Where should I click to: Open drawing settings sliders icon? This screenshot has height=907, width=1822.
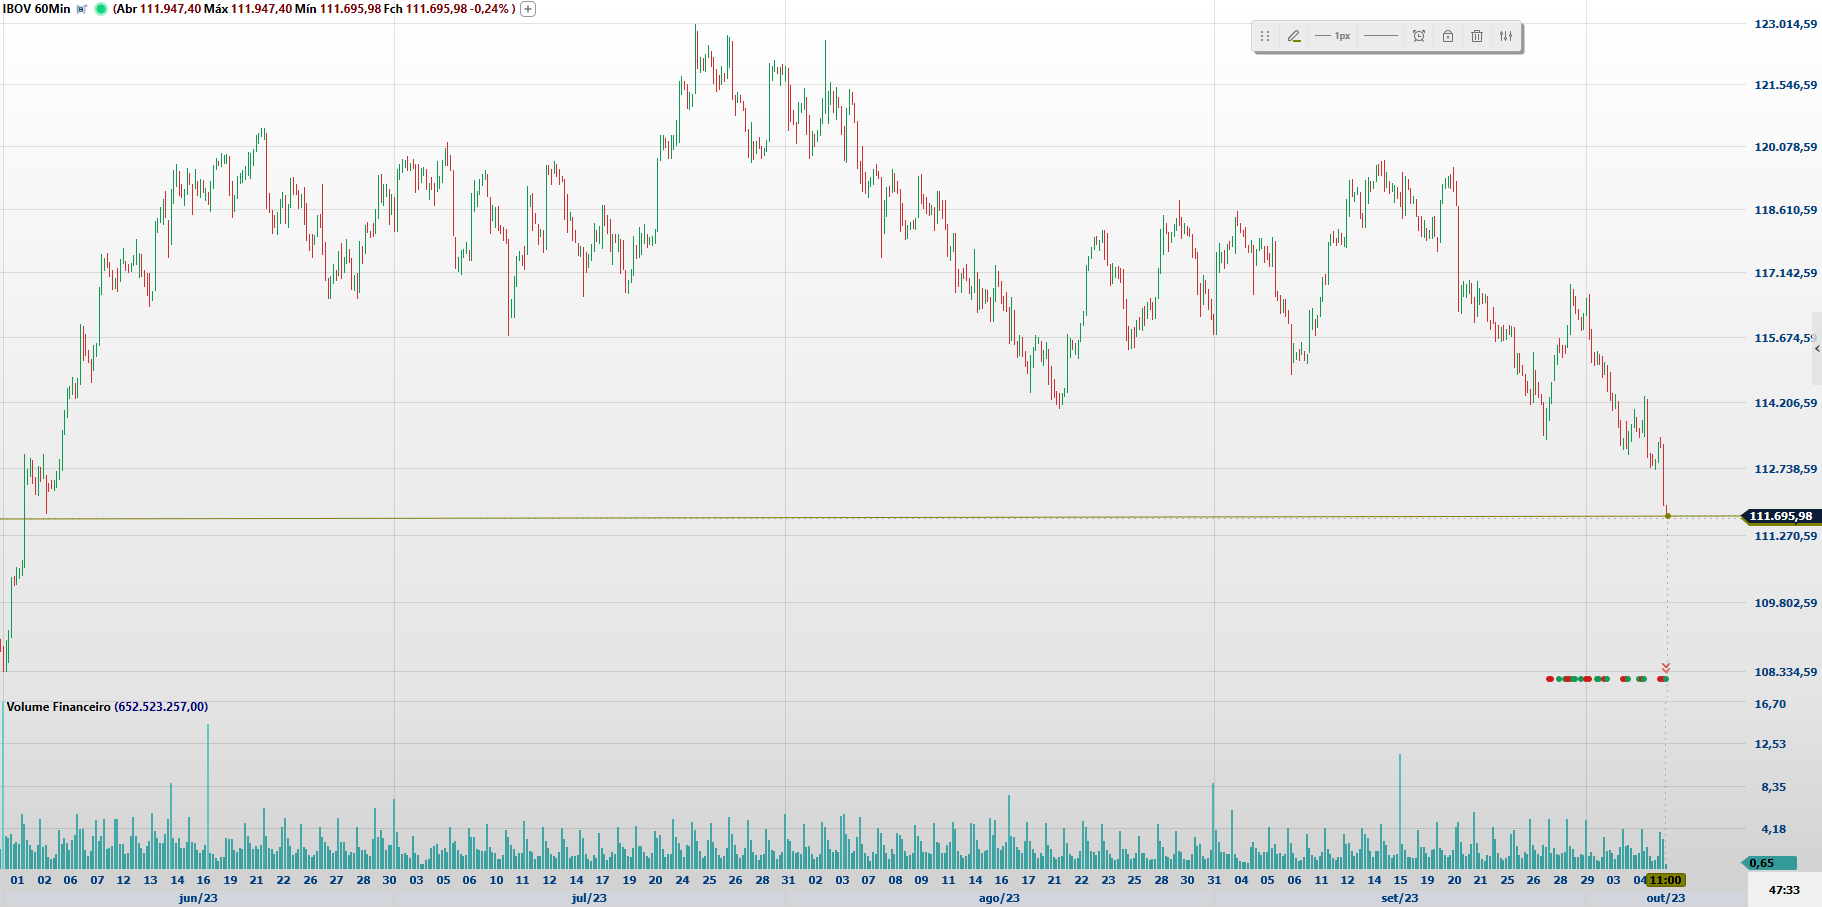(1506, 36)
